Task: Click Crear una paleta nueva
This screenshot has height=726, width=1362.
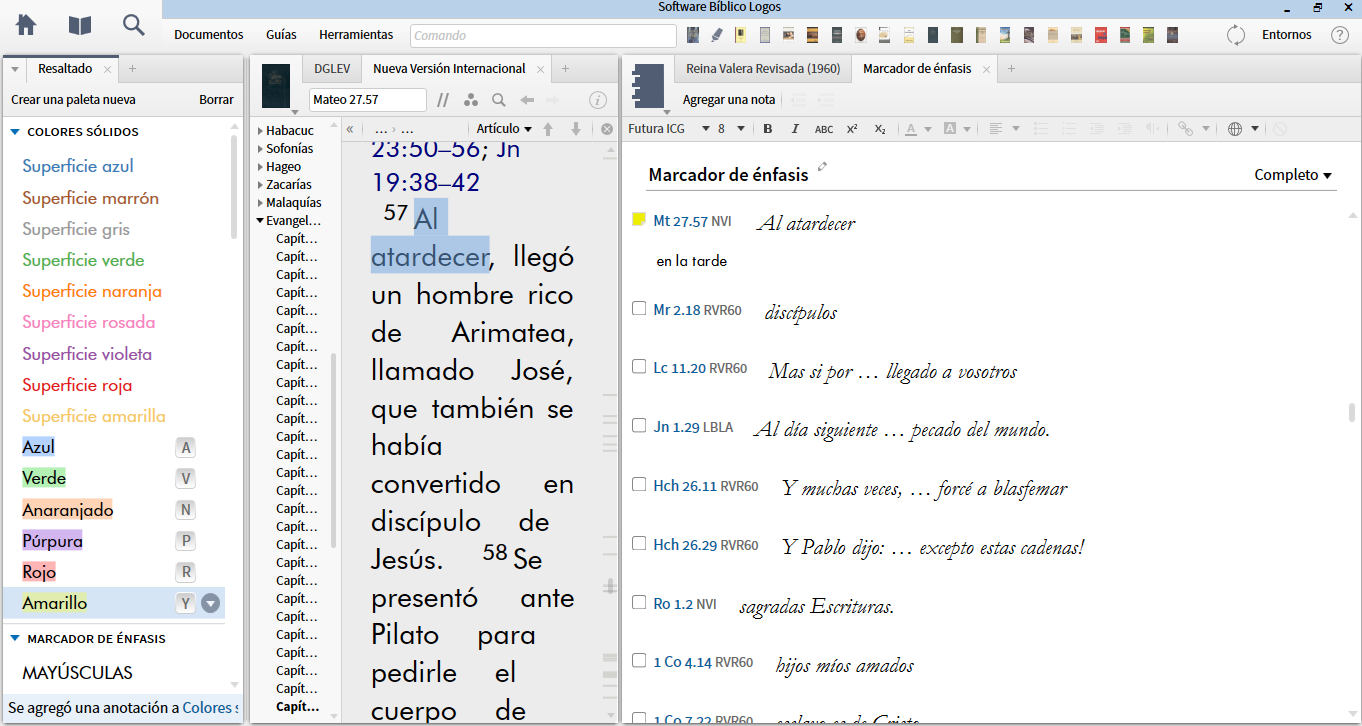Action: (73, 100)
